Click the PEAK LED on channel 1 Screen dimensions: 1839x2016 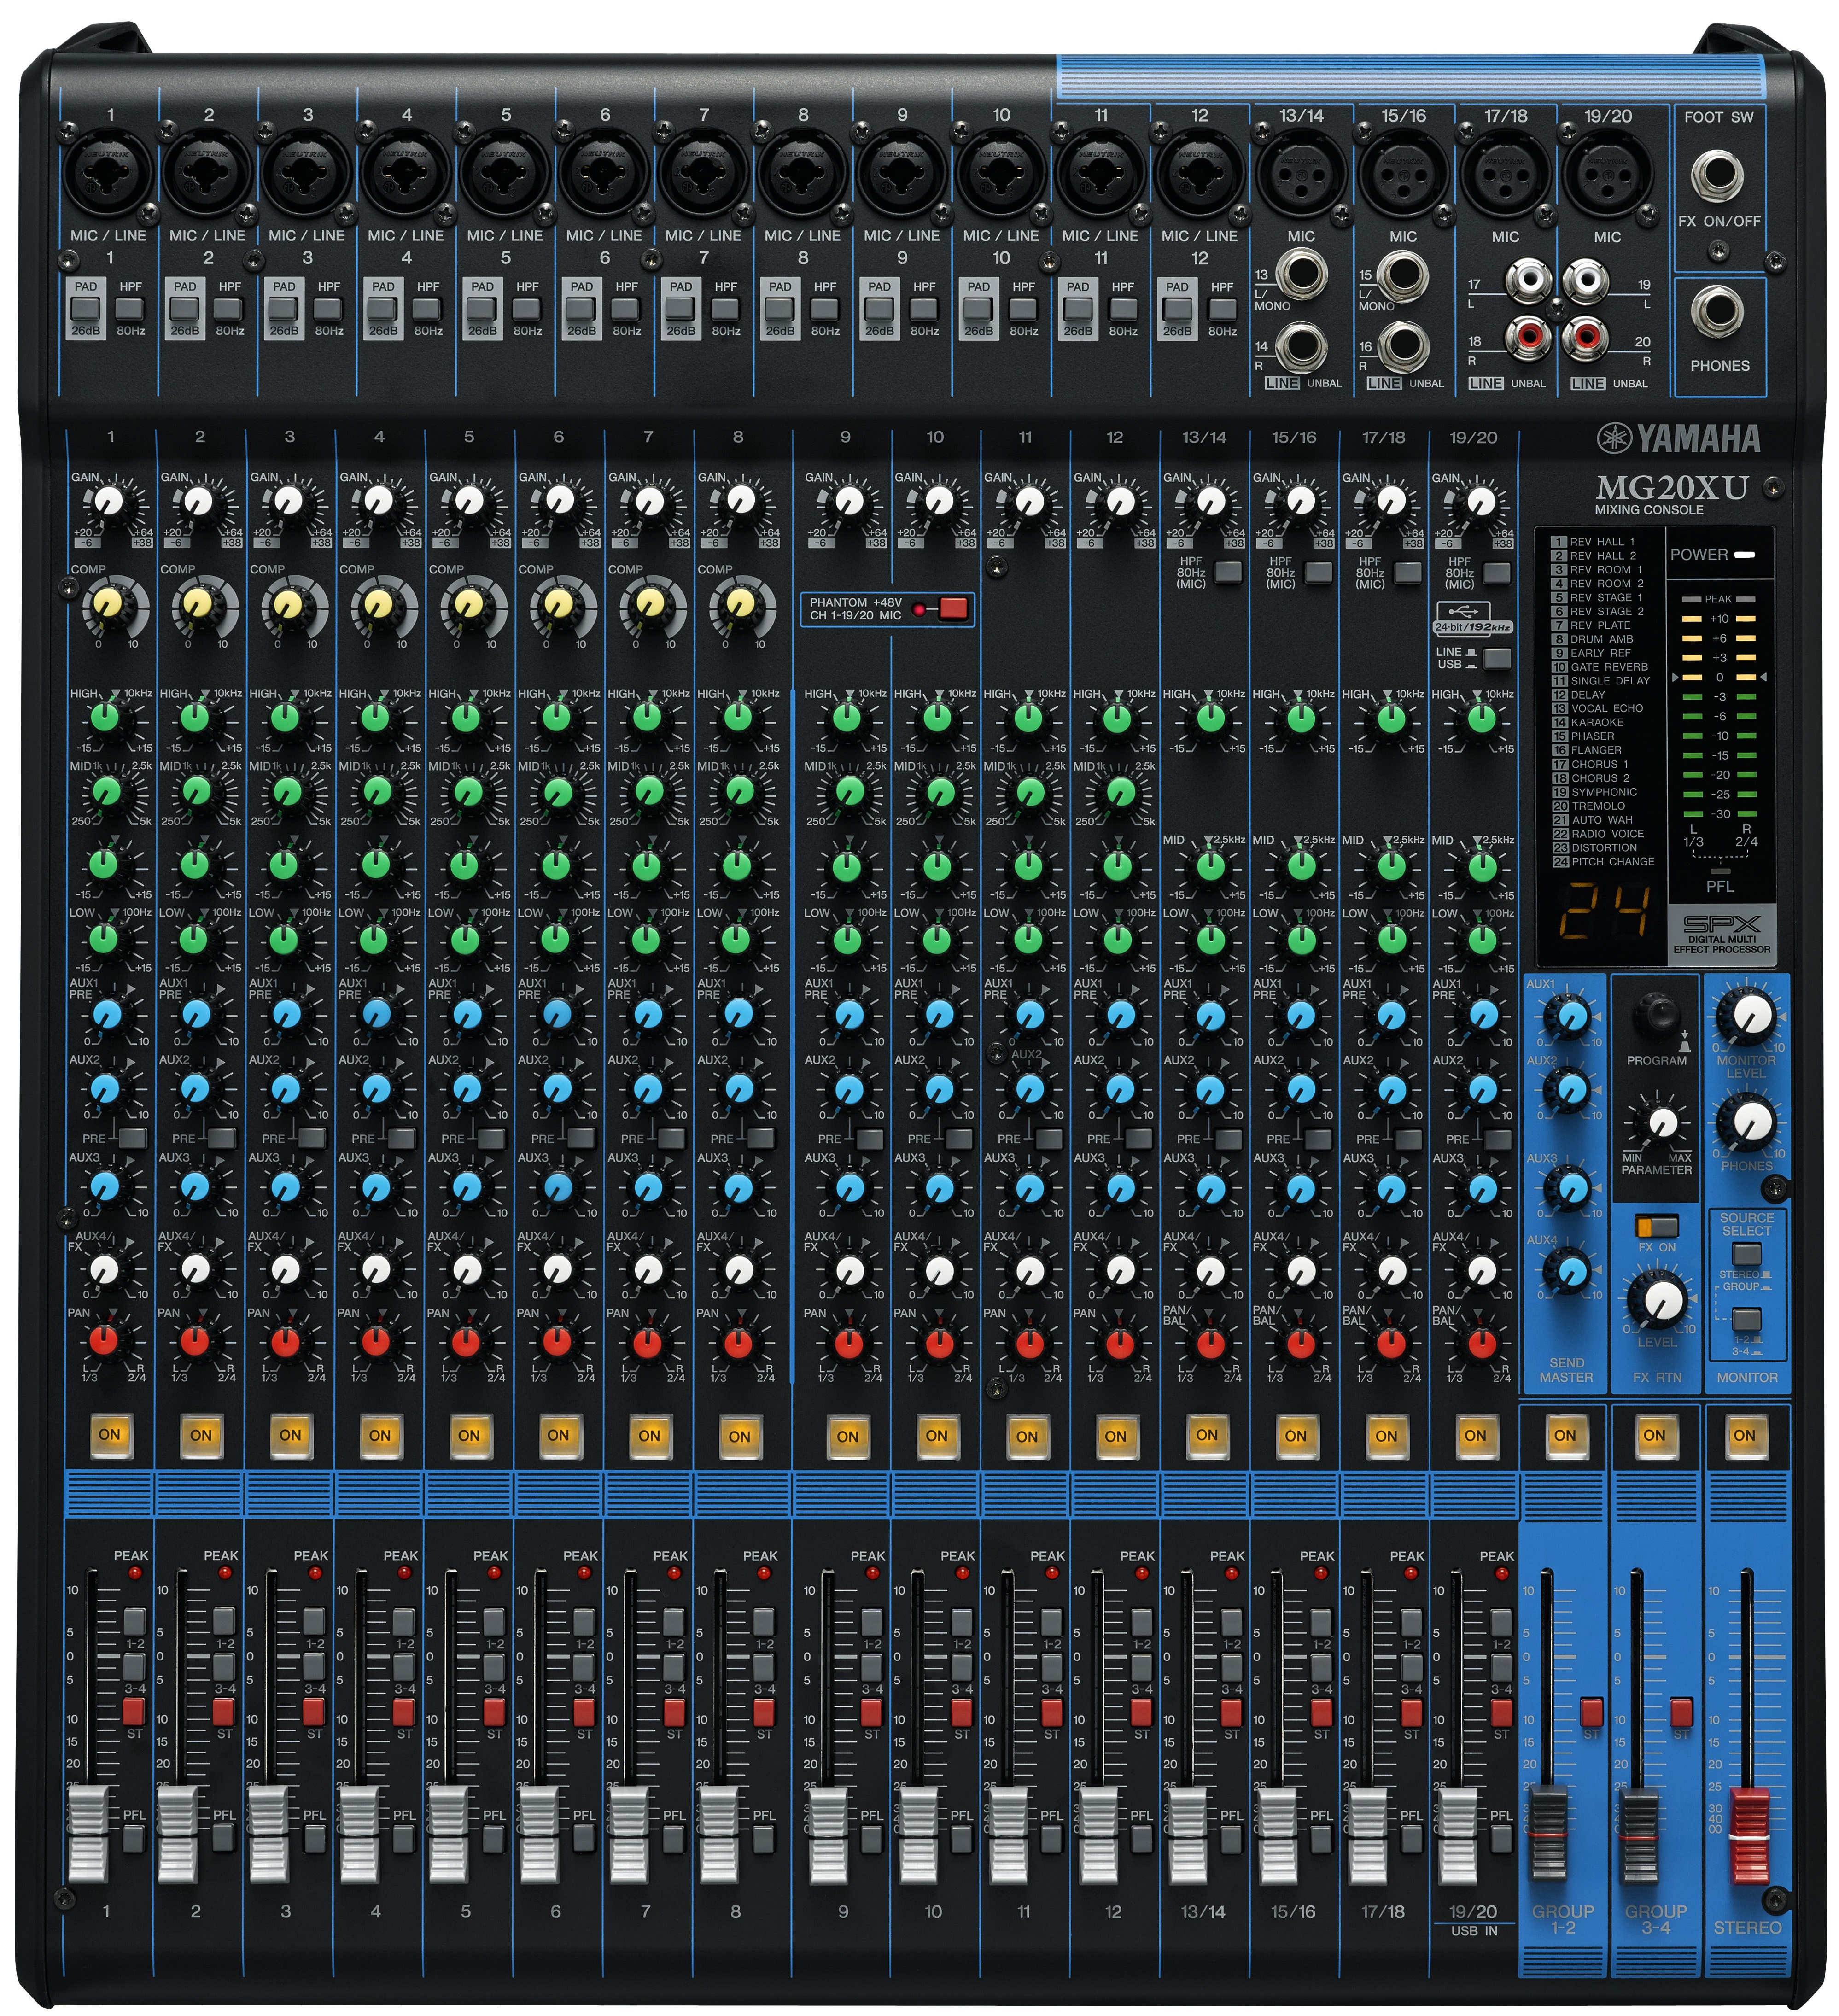135,1573
